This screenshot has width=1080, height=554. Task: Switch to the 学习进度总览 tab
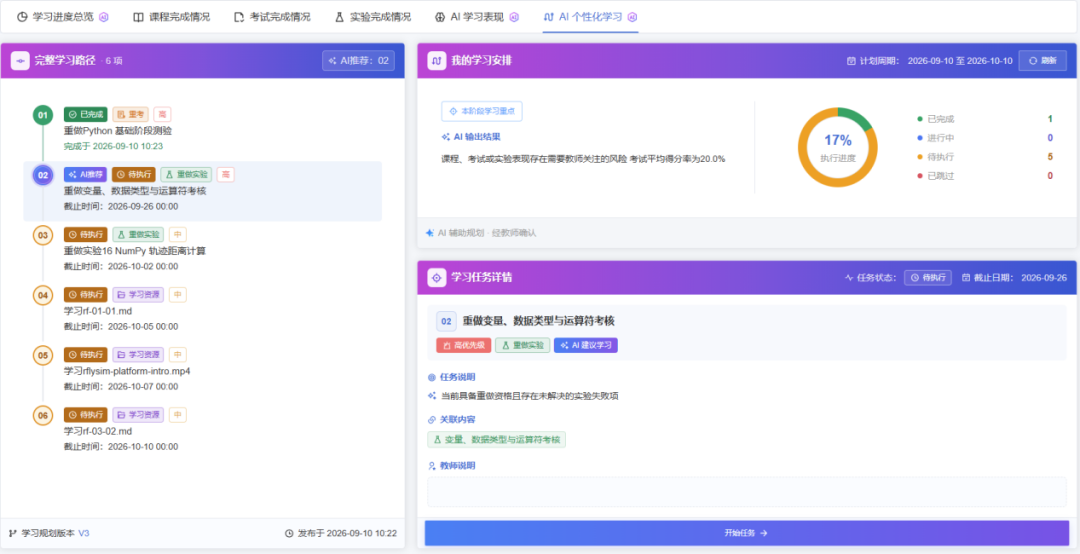pyautogui.click(x=63, y=17)
